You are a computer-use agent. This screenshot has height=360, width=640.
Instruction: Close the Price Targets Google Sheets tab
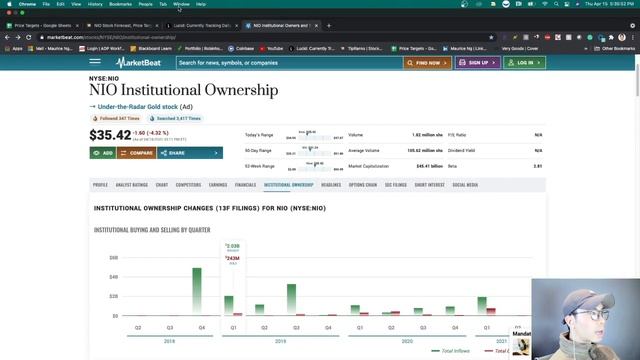tap(77, 25)
